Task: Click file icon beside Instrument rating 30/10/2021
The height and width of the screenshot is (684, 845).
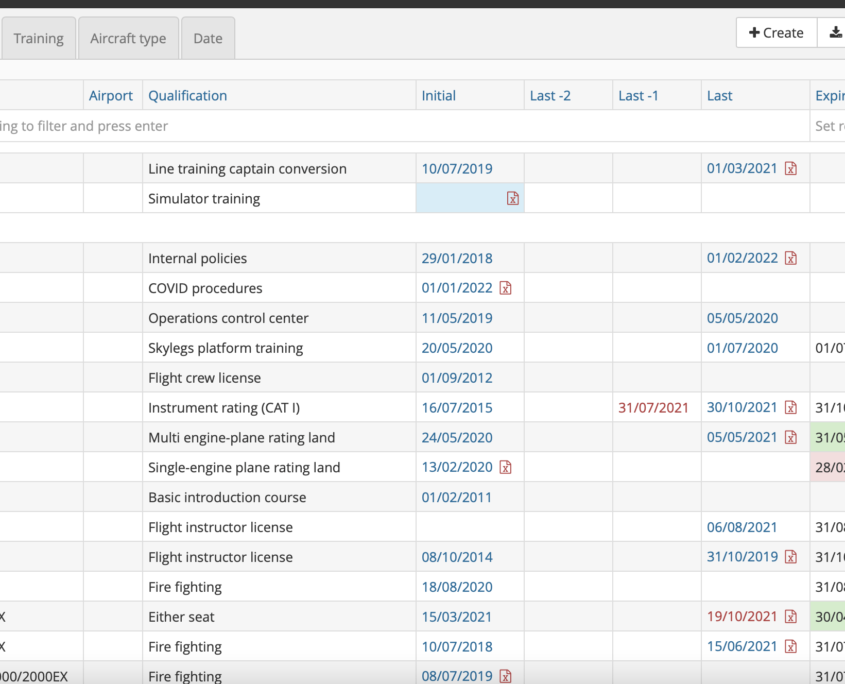Action: [791, 408]
